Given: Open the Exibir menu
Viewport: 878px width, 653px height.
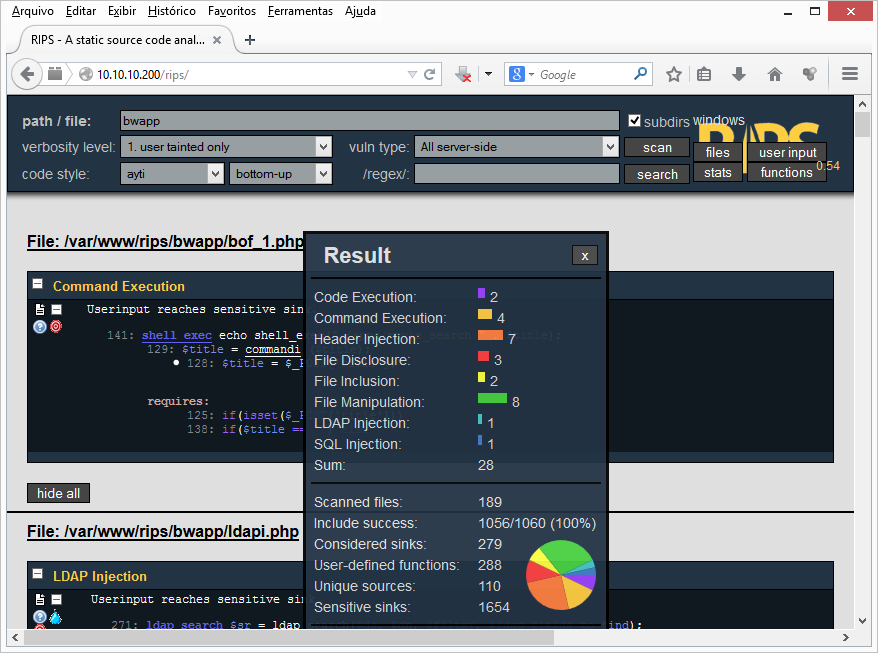Looking at the screenshot, I should tap(122, 11).
